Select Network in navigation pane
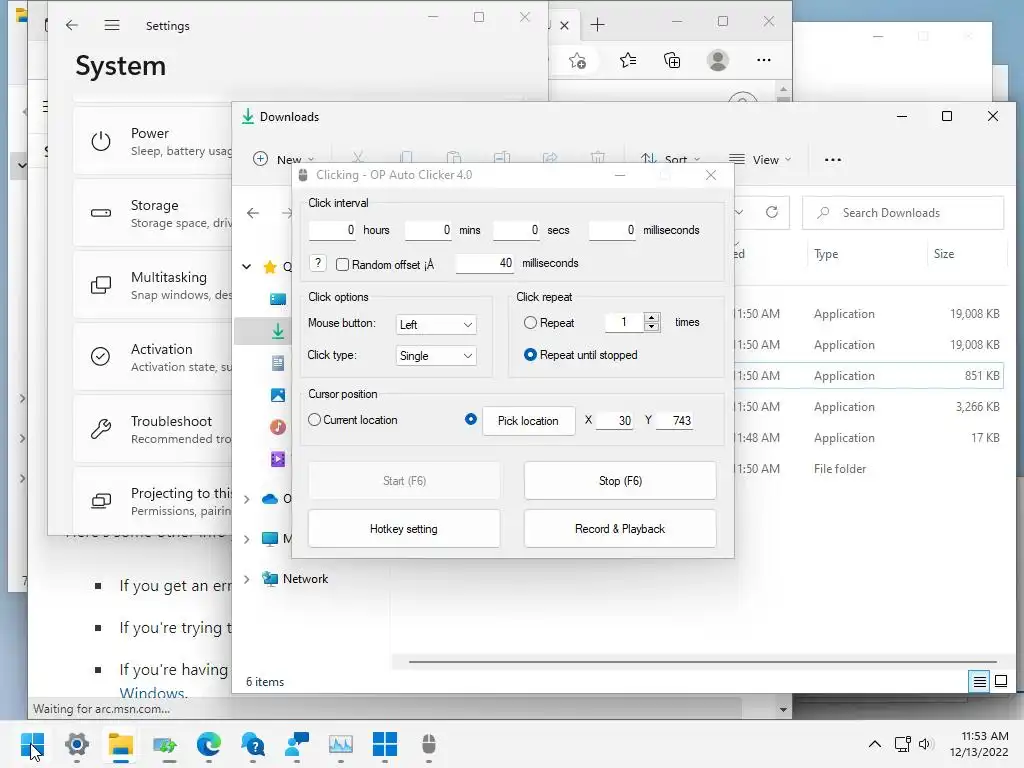1024x768 pixels. pos(305,579)
